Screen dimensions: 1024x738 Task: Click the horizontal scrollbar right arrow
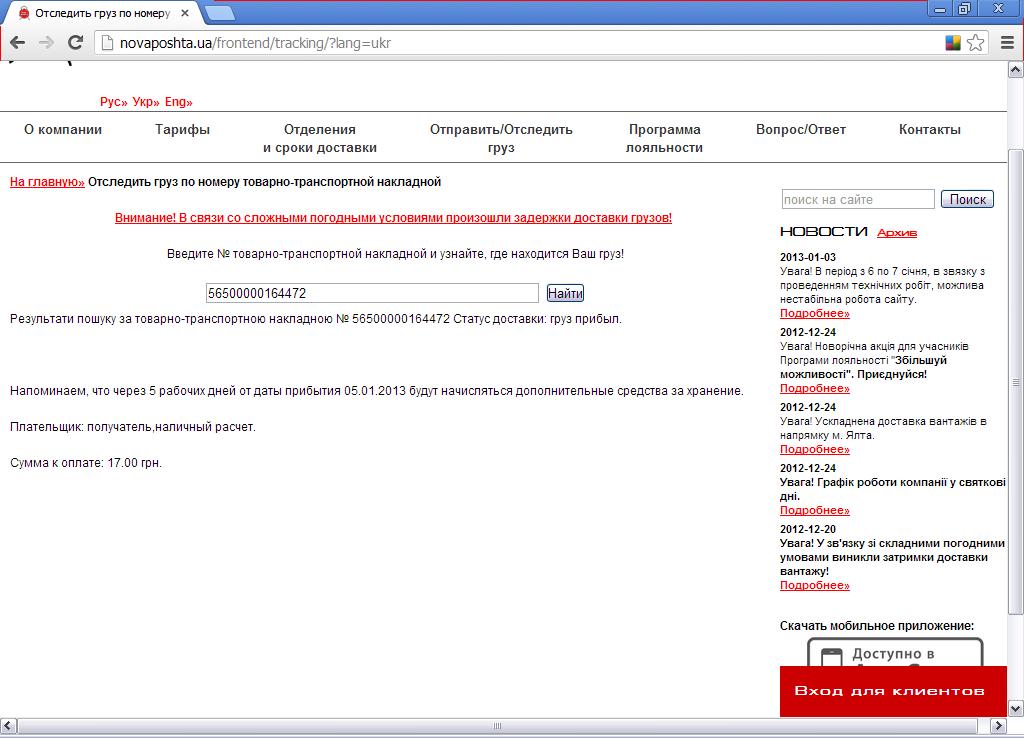coord(999,726)
